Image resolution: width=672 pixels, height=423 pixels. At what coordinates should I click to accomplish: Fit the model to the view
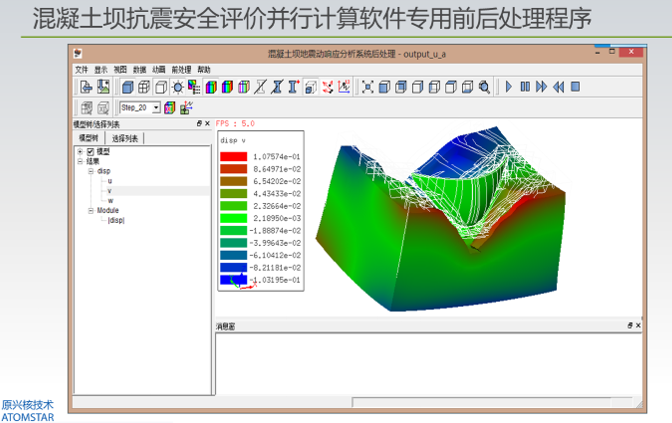367,87
